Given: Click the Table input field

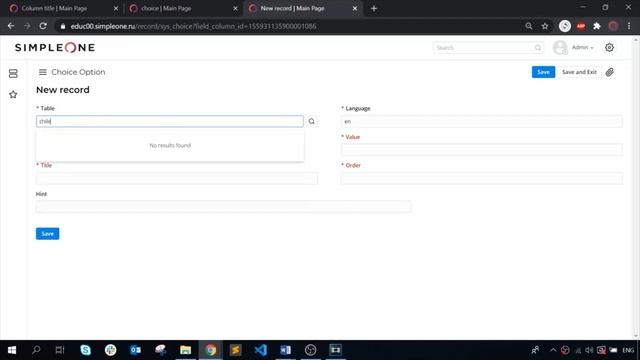Looking at the screenshot, I should 170,121.
